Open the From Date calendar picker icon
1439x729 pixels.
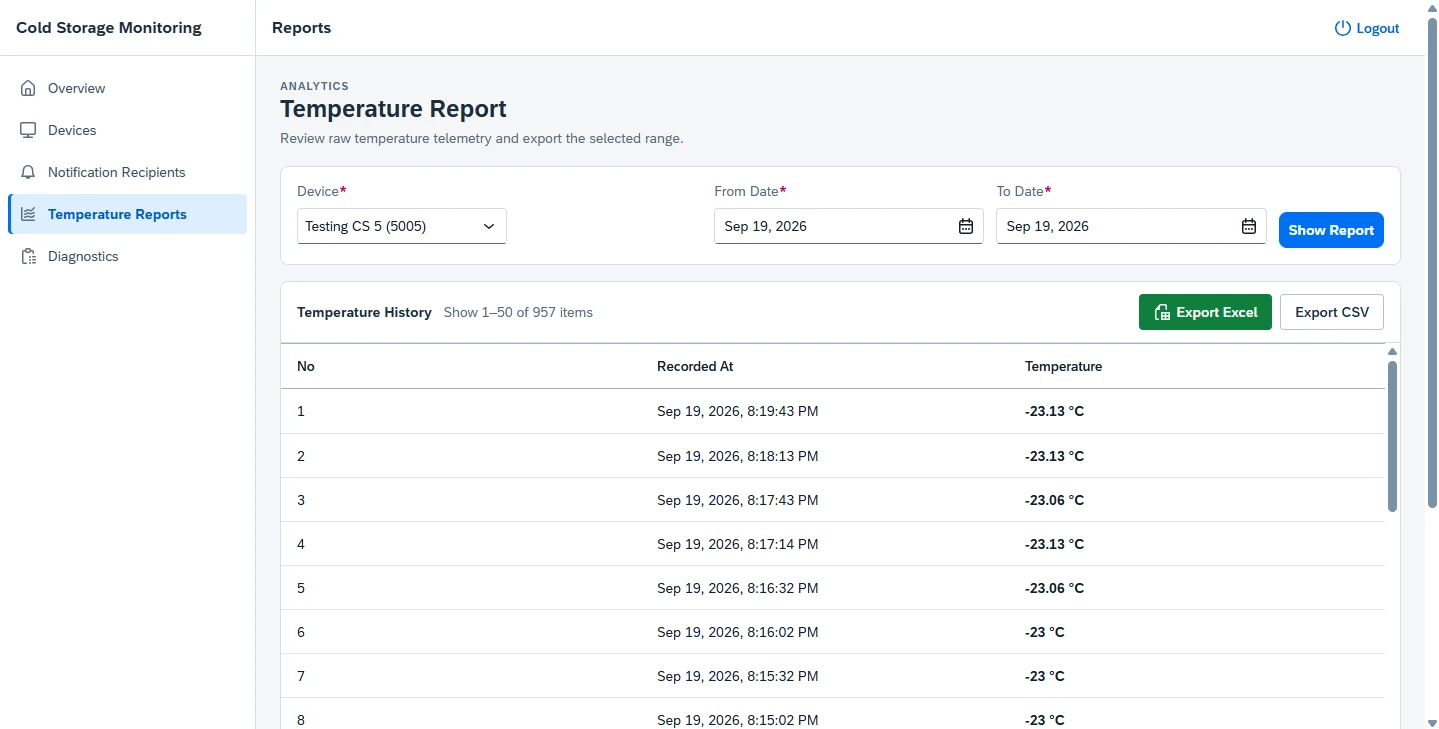tap(966, 226)
